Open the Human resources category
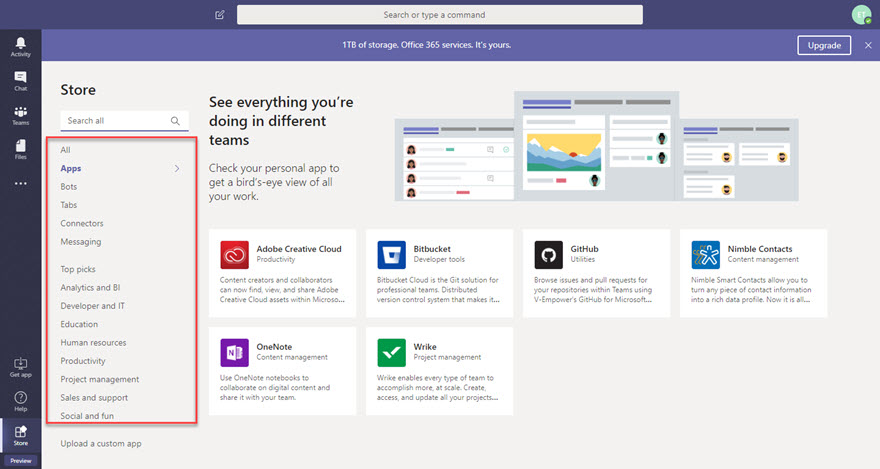 pos(93,343)
